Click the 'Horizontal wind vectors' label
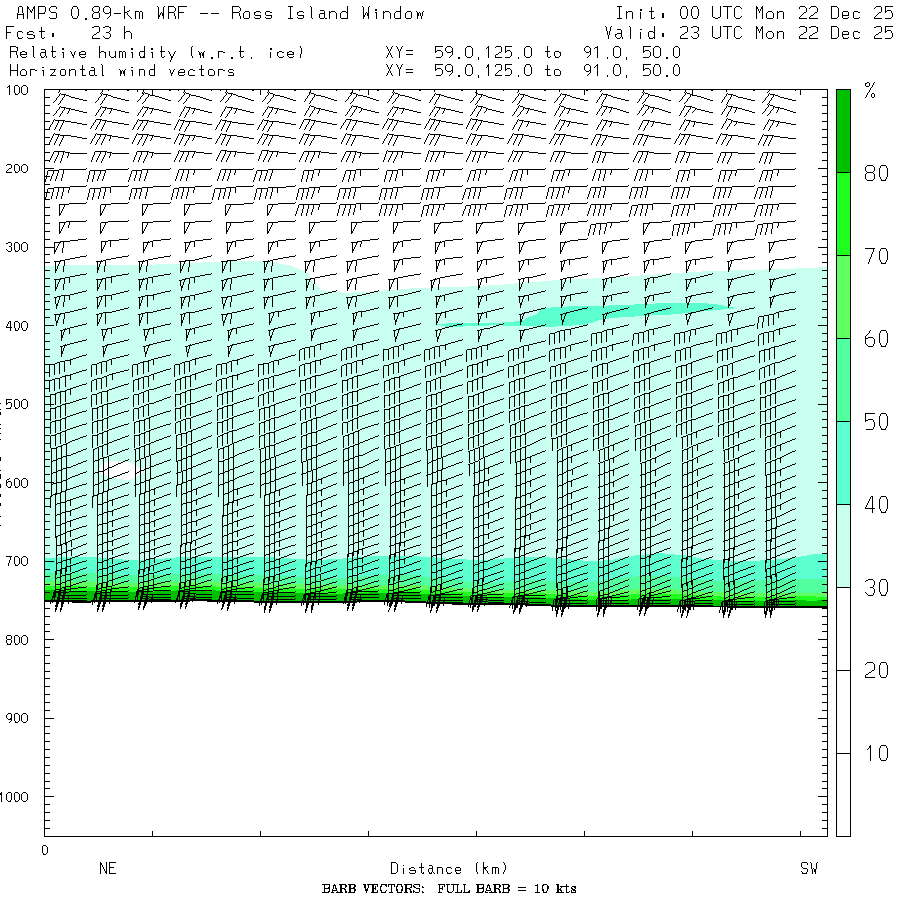The height and width of the screenshot is (900, 900). pos(122,71)
